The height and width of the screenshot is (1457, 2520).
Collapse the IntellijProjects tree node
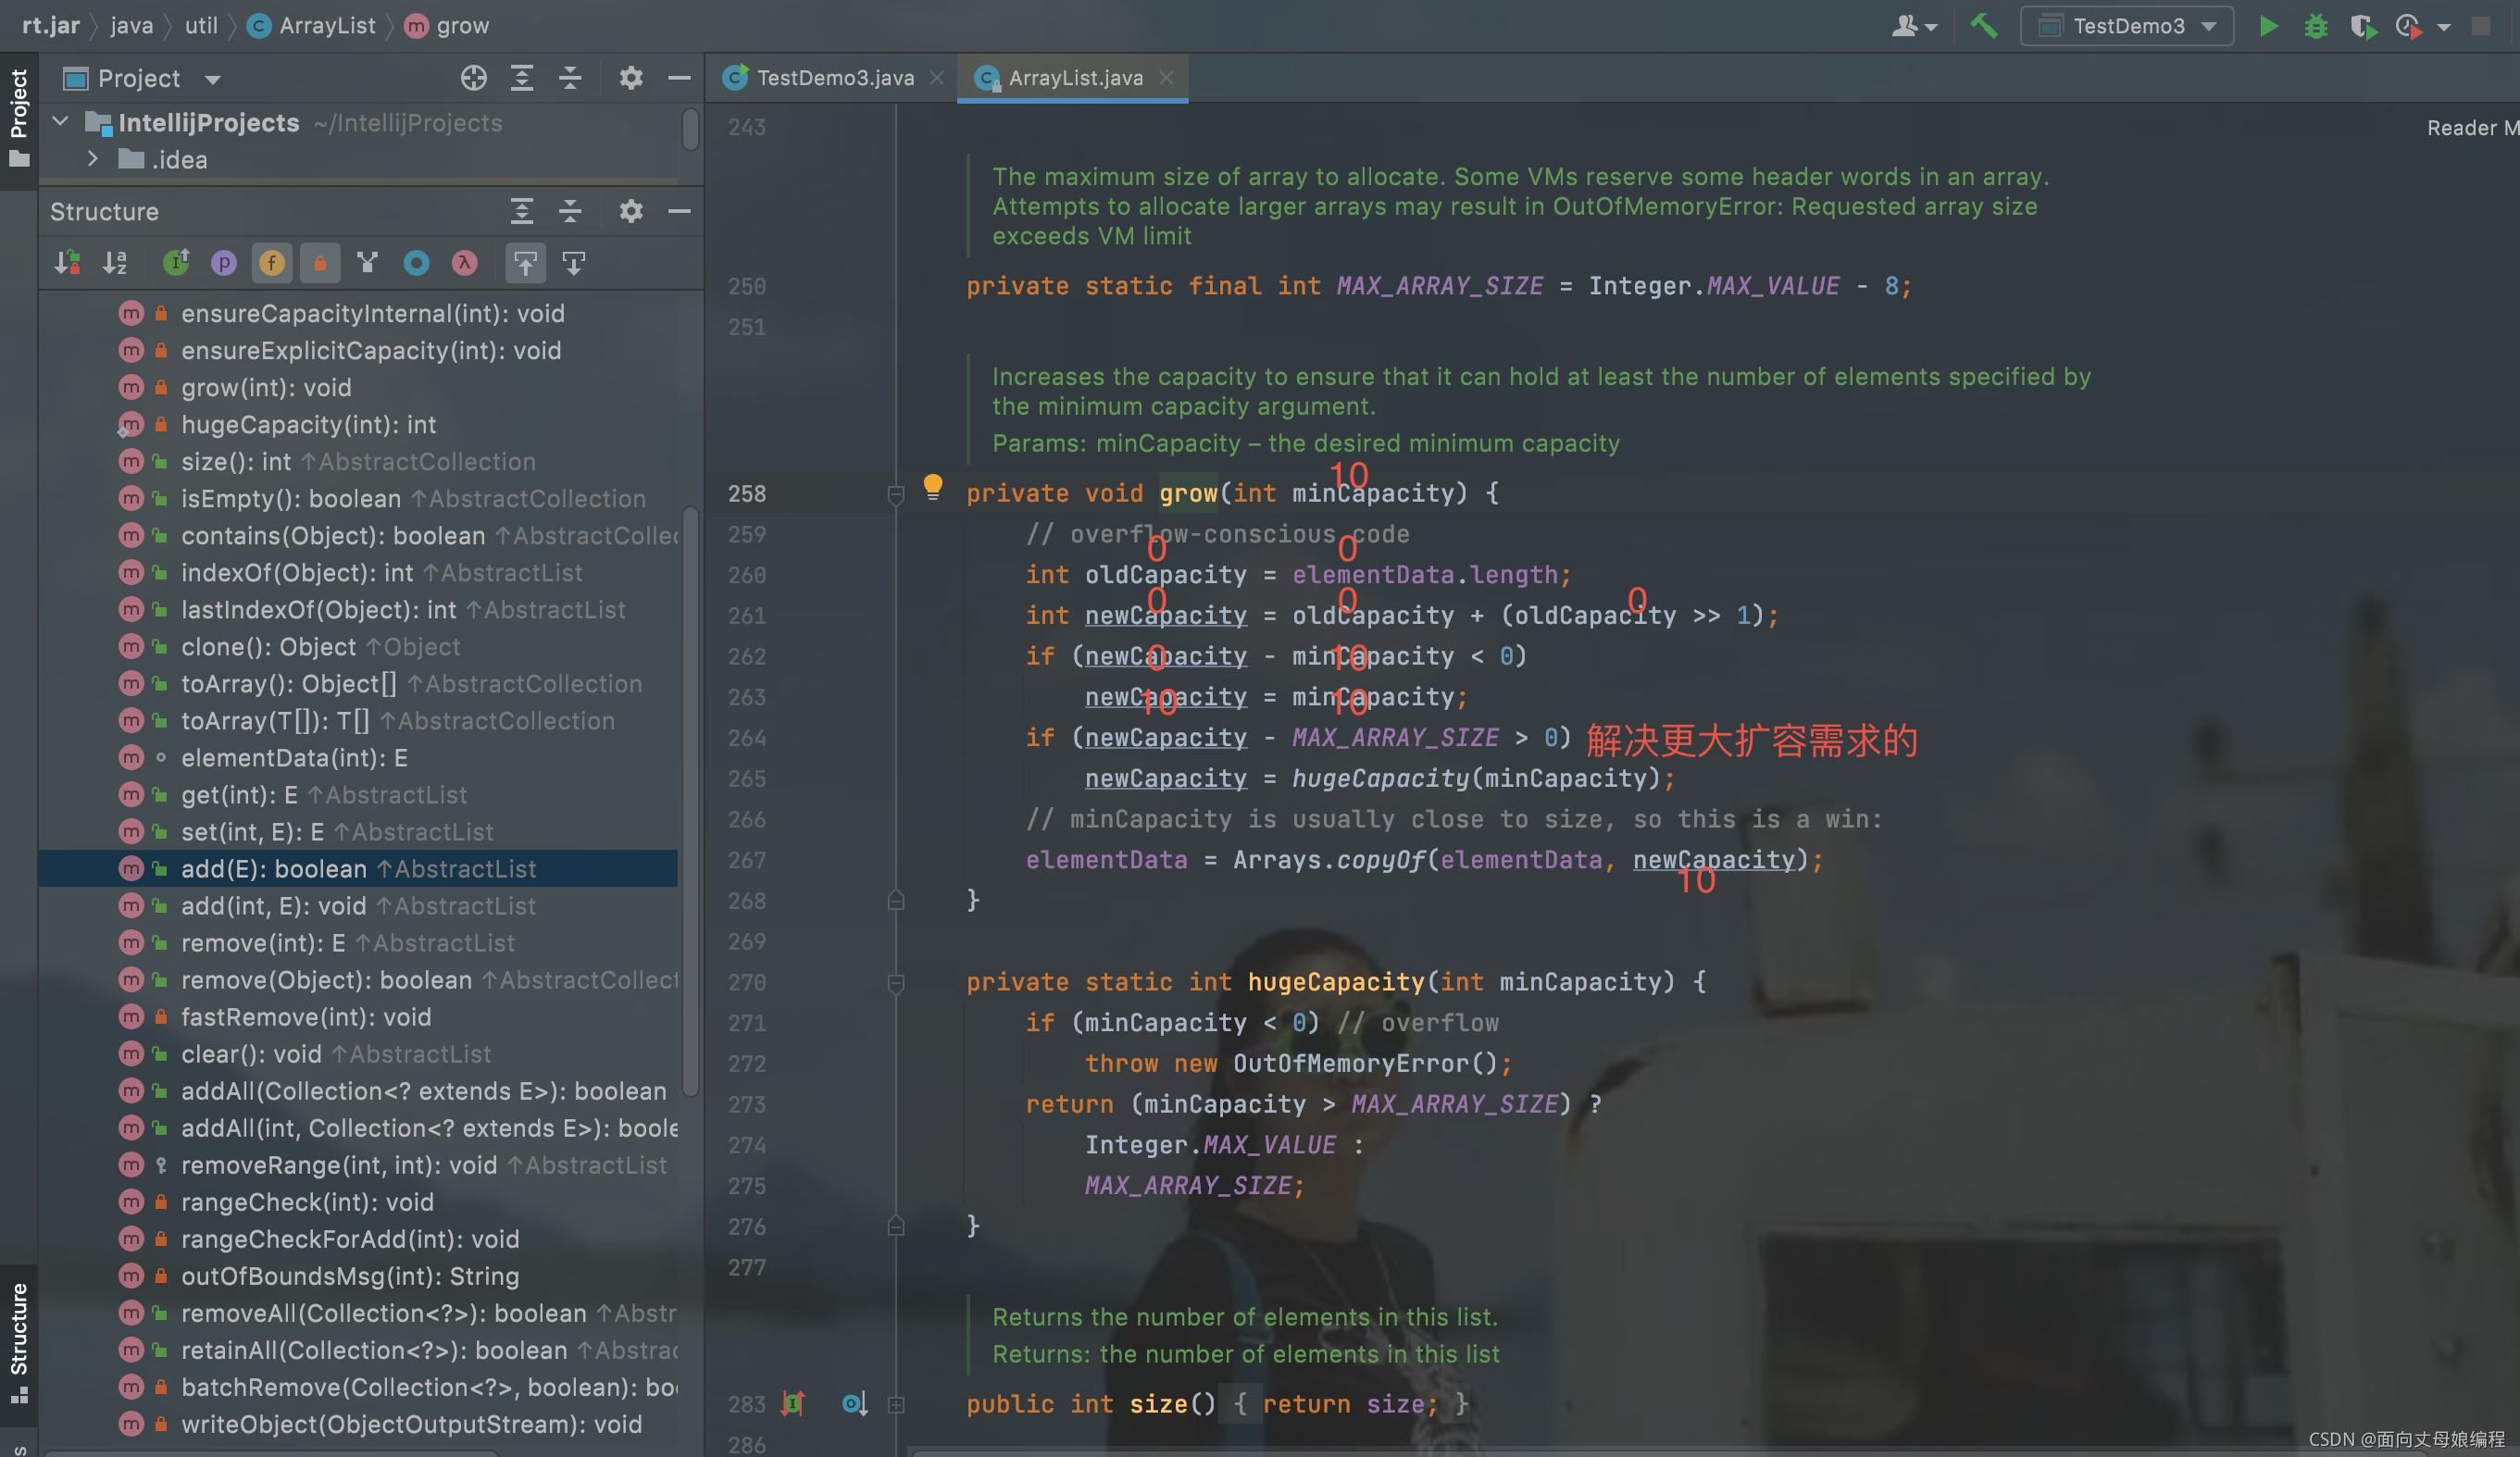coord(60,122)
